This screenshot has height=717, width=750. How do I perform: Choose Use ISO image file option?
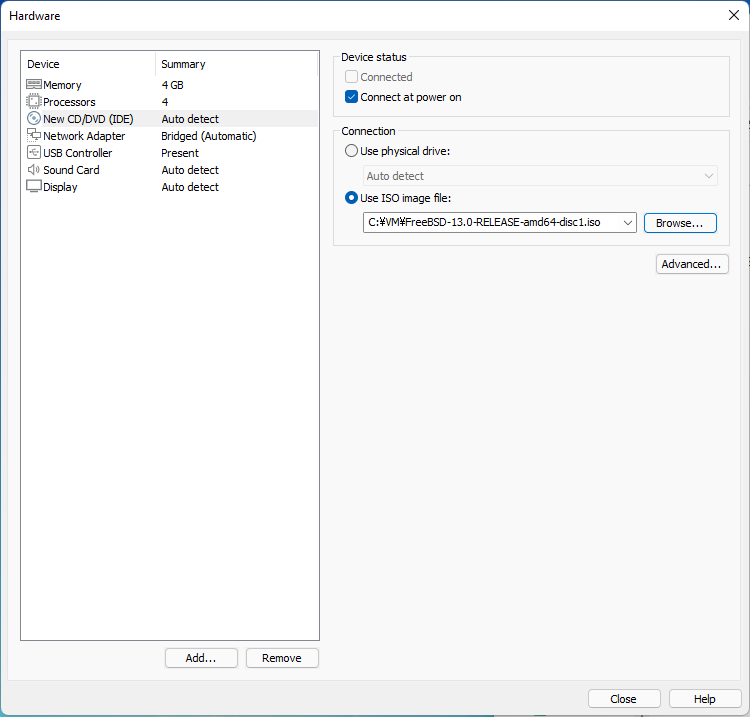pos(351,198)
